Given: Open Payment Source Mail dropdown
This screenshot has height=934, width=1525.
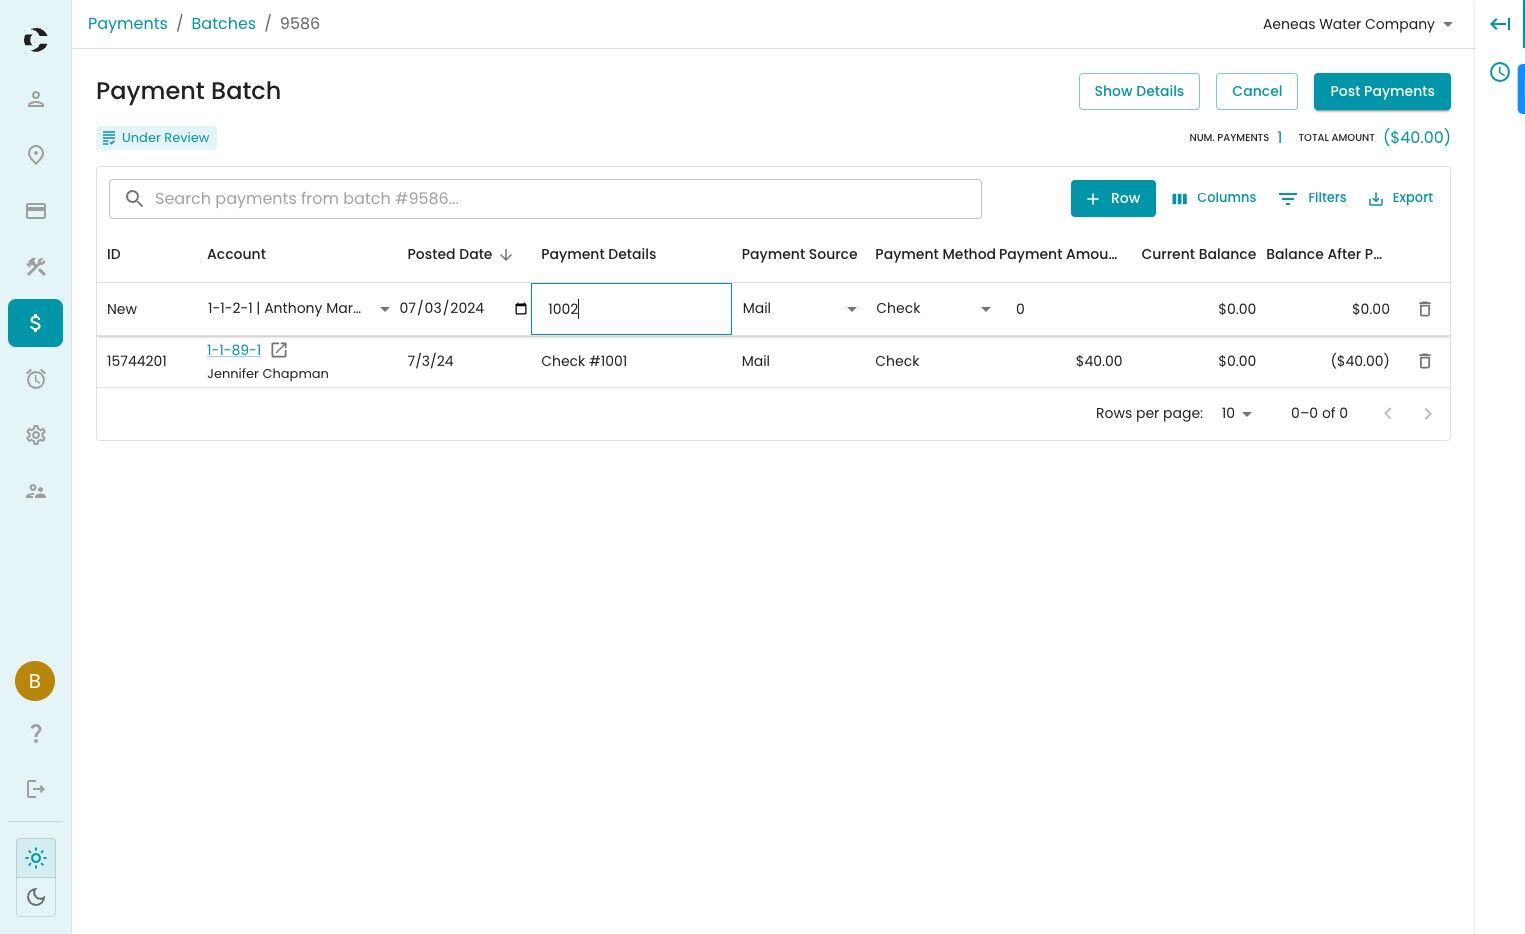Looking at the screenshot, I should (x=852, y=309).
